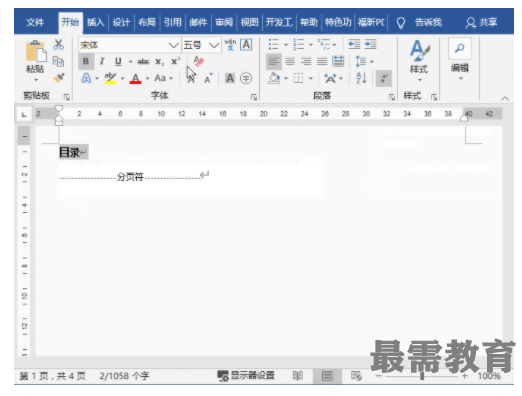
Task: Toggle subscript formatting
Action: (159, 62)
